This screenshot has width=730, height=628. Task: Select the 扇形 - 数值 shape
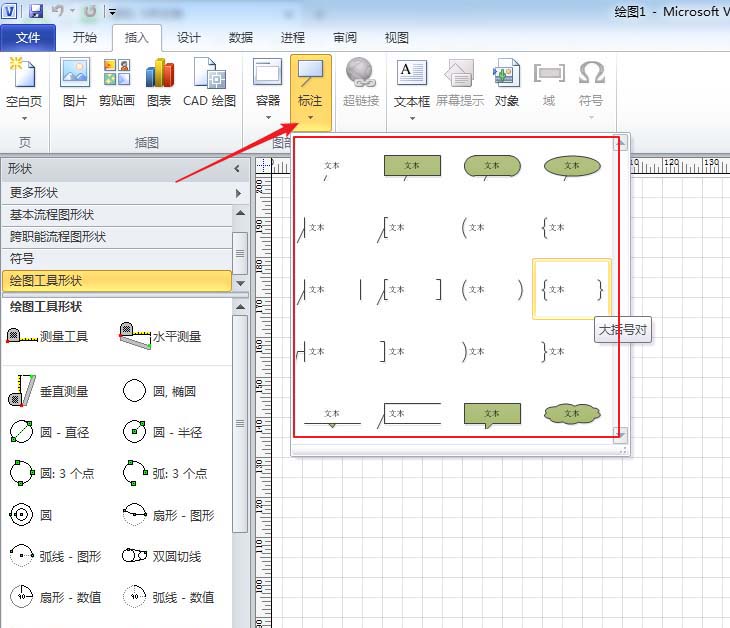click(55, 597)
